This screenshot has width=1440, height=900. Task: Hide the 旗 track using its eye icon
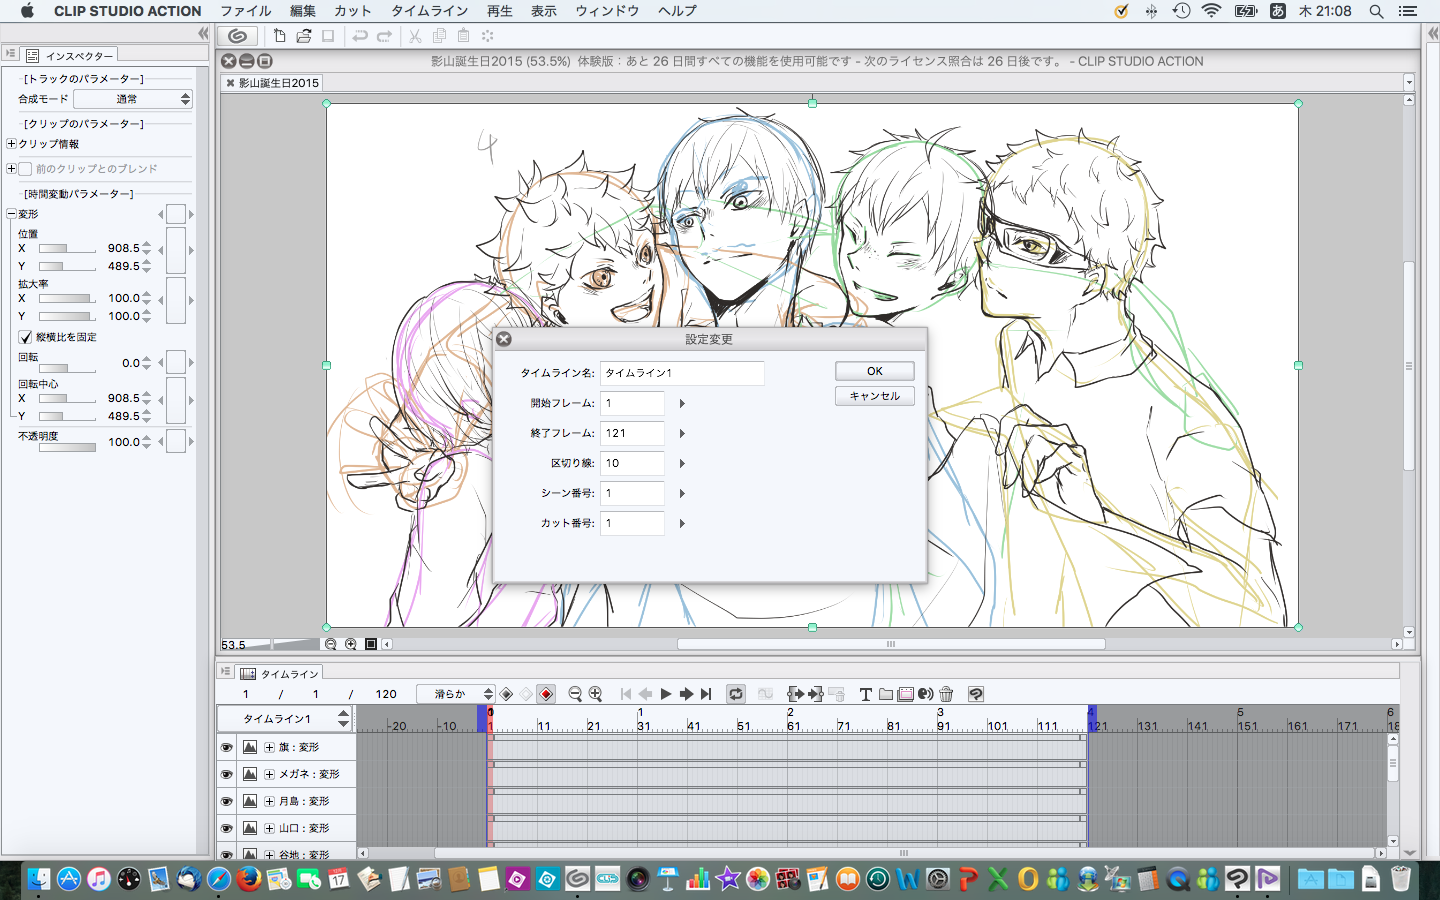[227, 747]
